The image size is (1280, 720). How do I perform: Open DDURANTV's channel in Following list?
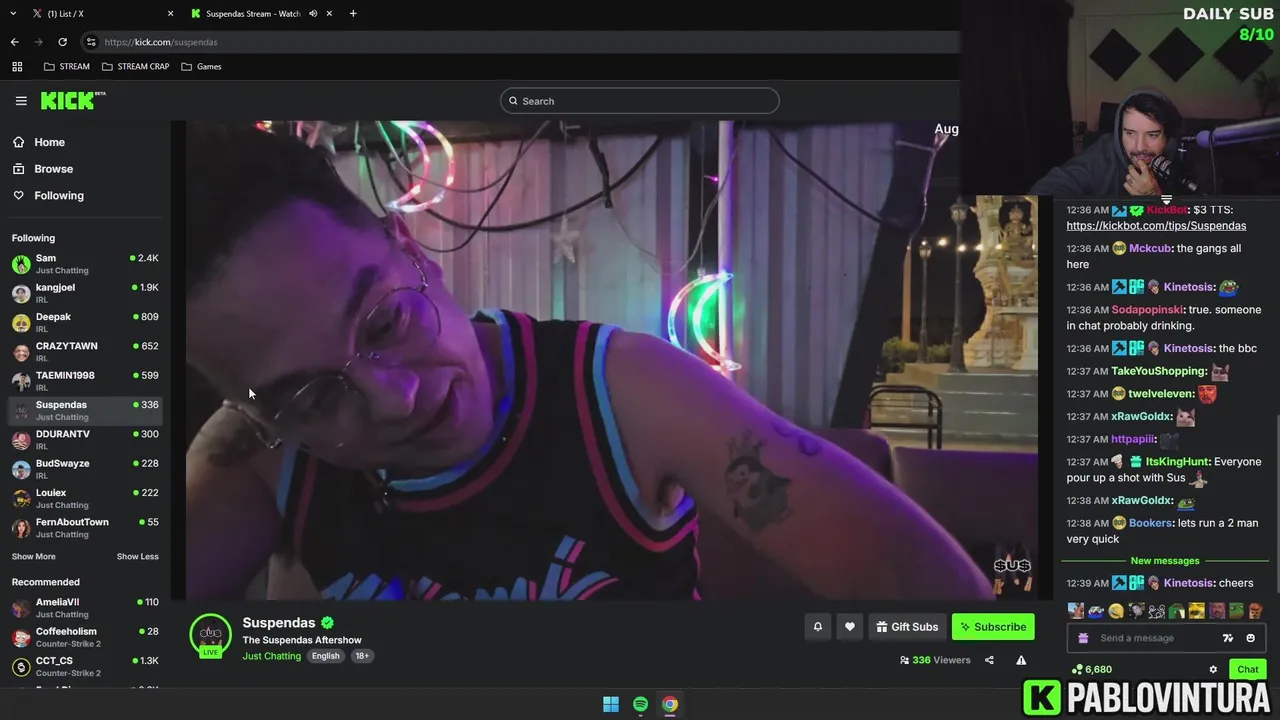[85, 440]
